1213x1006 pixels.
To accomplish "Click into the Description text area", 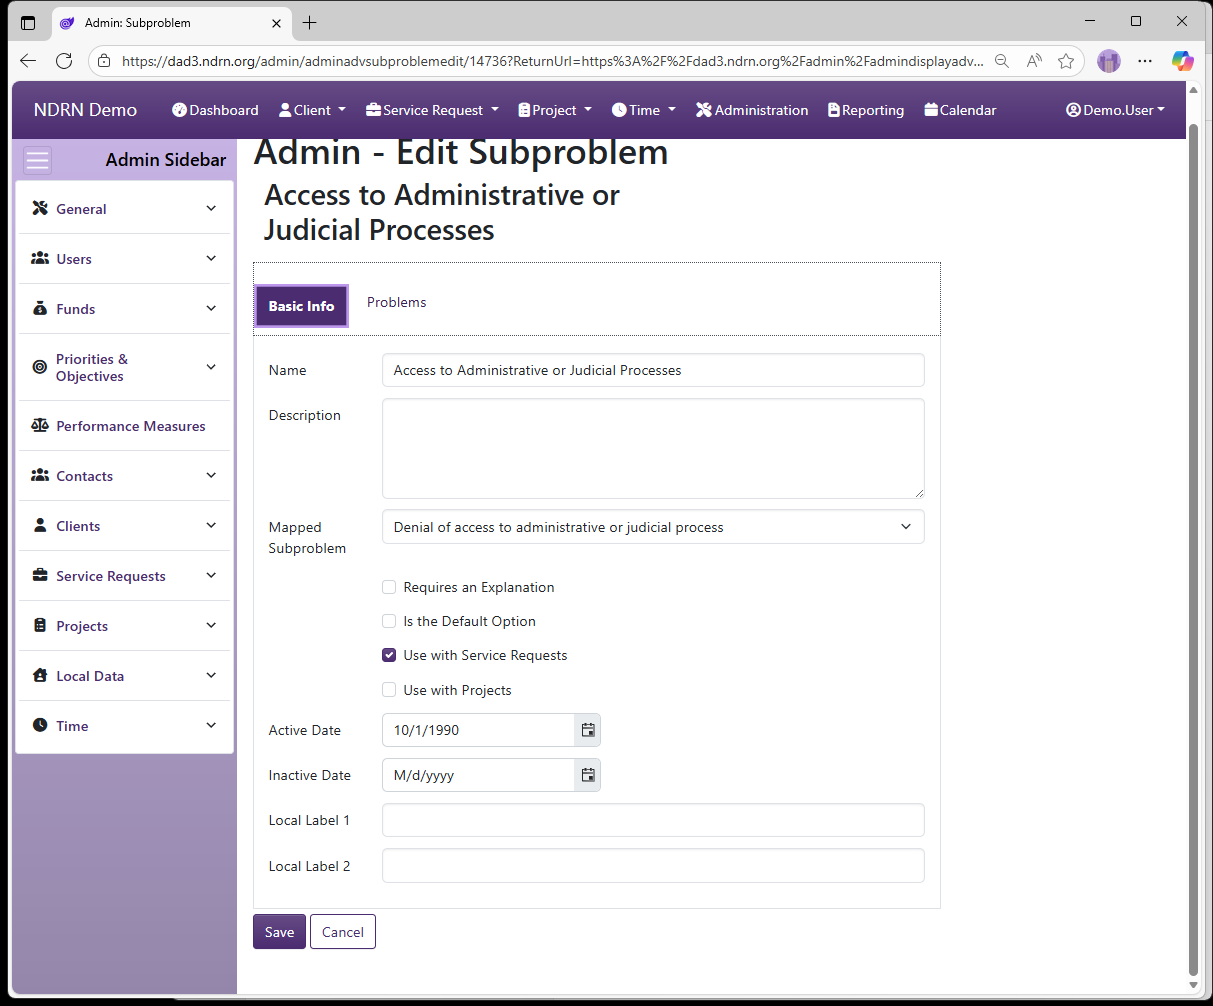I will click(x=653, y=448).
